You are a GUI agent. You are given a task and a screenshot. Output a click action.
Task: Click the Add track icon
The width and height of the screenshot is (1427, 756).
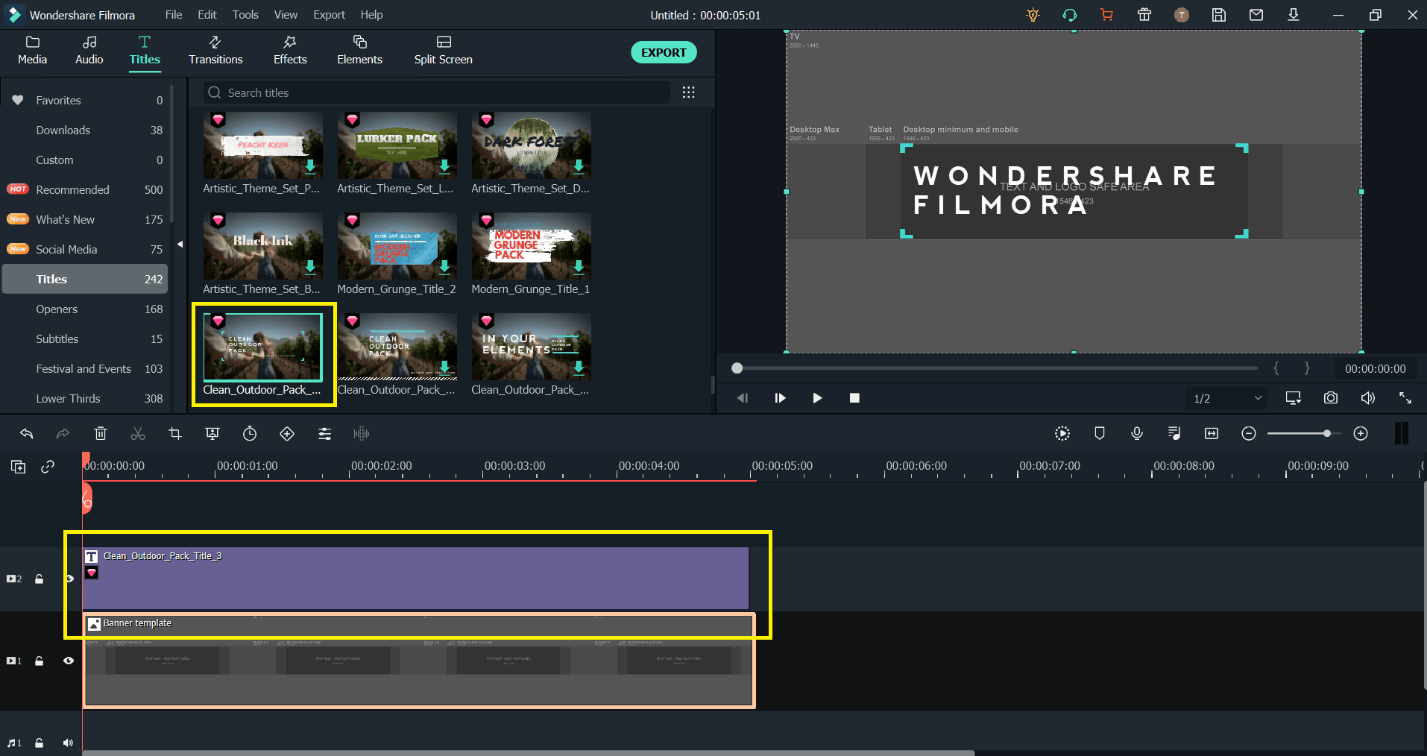[18, 466]
